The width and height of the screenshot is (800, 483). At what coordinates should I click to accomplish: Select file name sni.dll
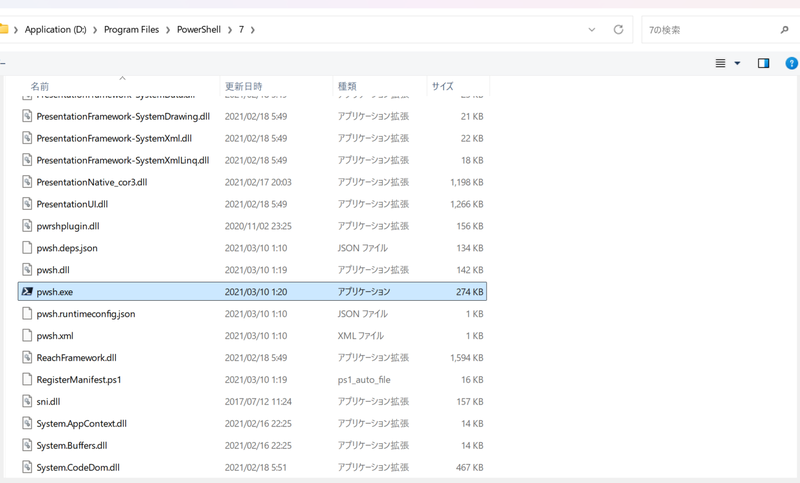point(48,401)
